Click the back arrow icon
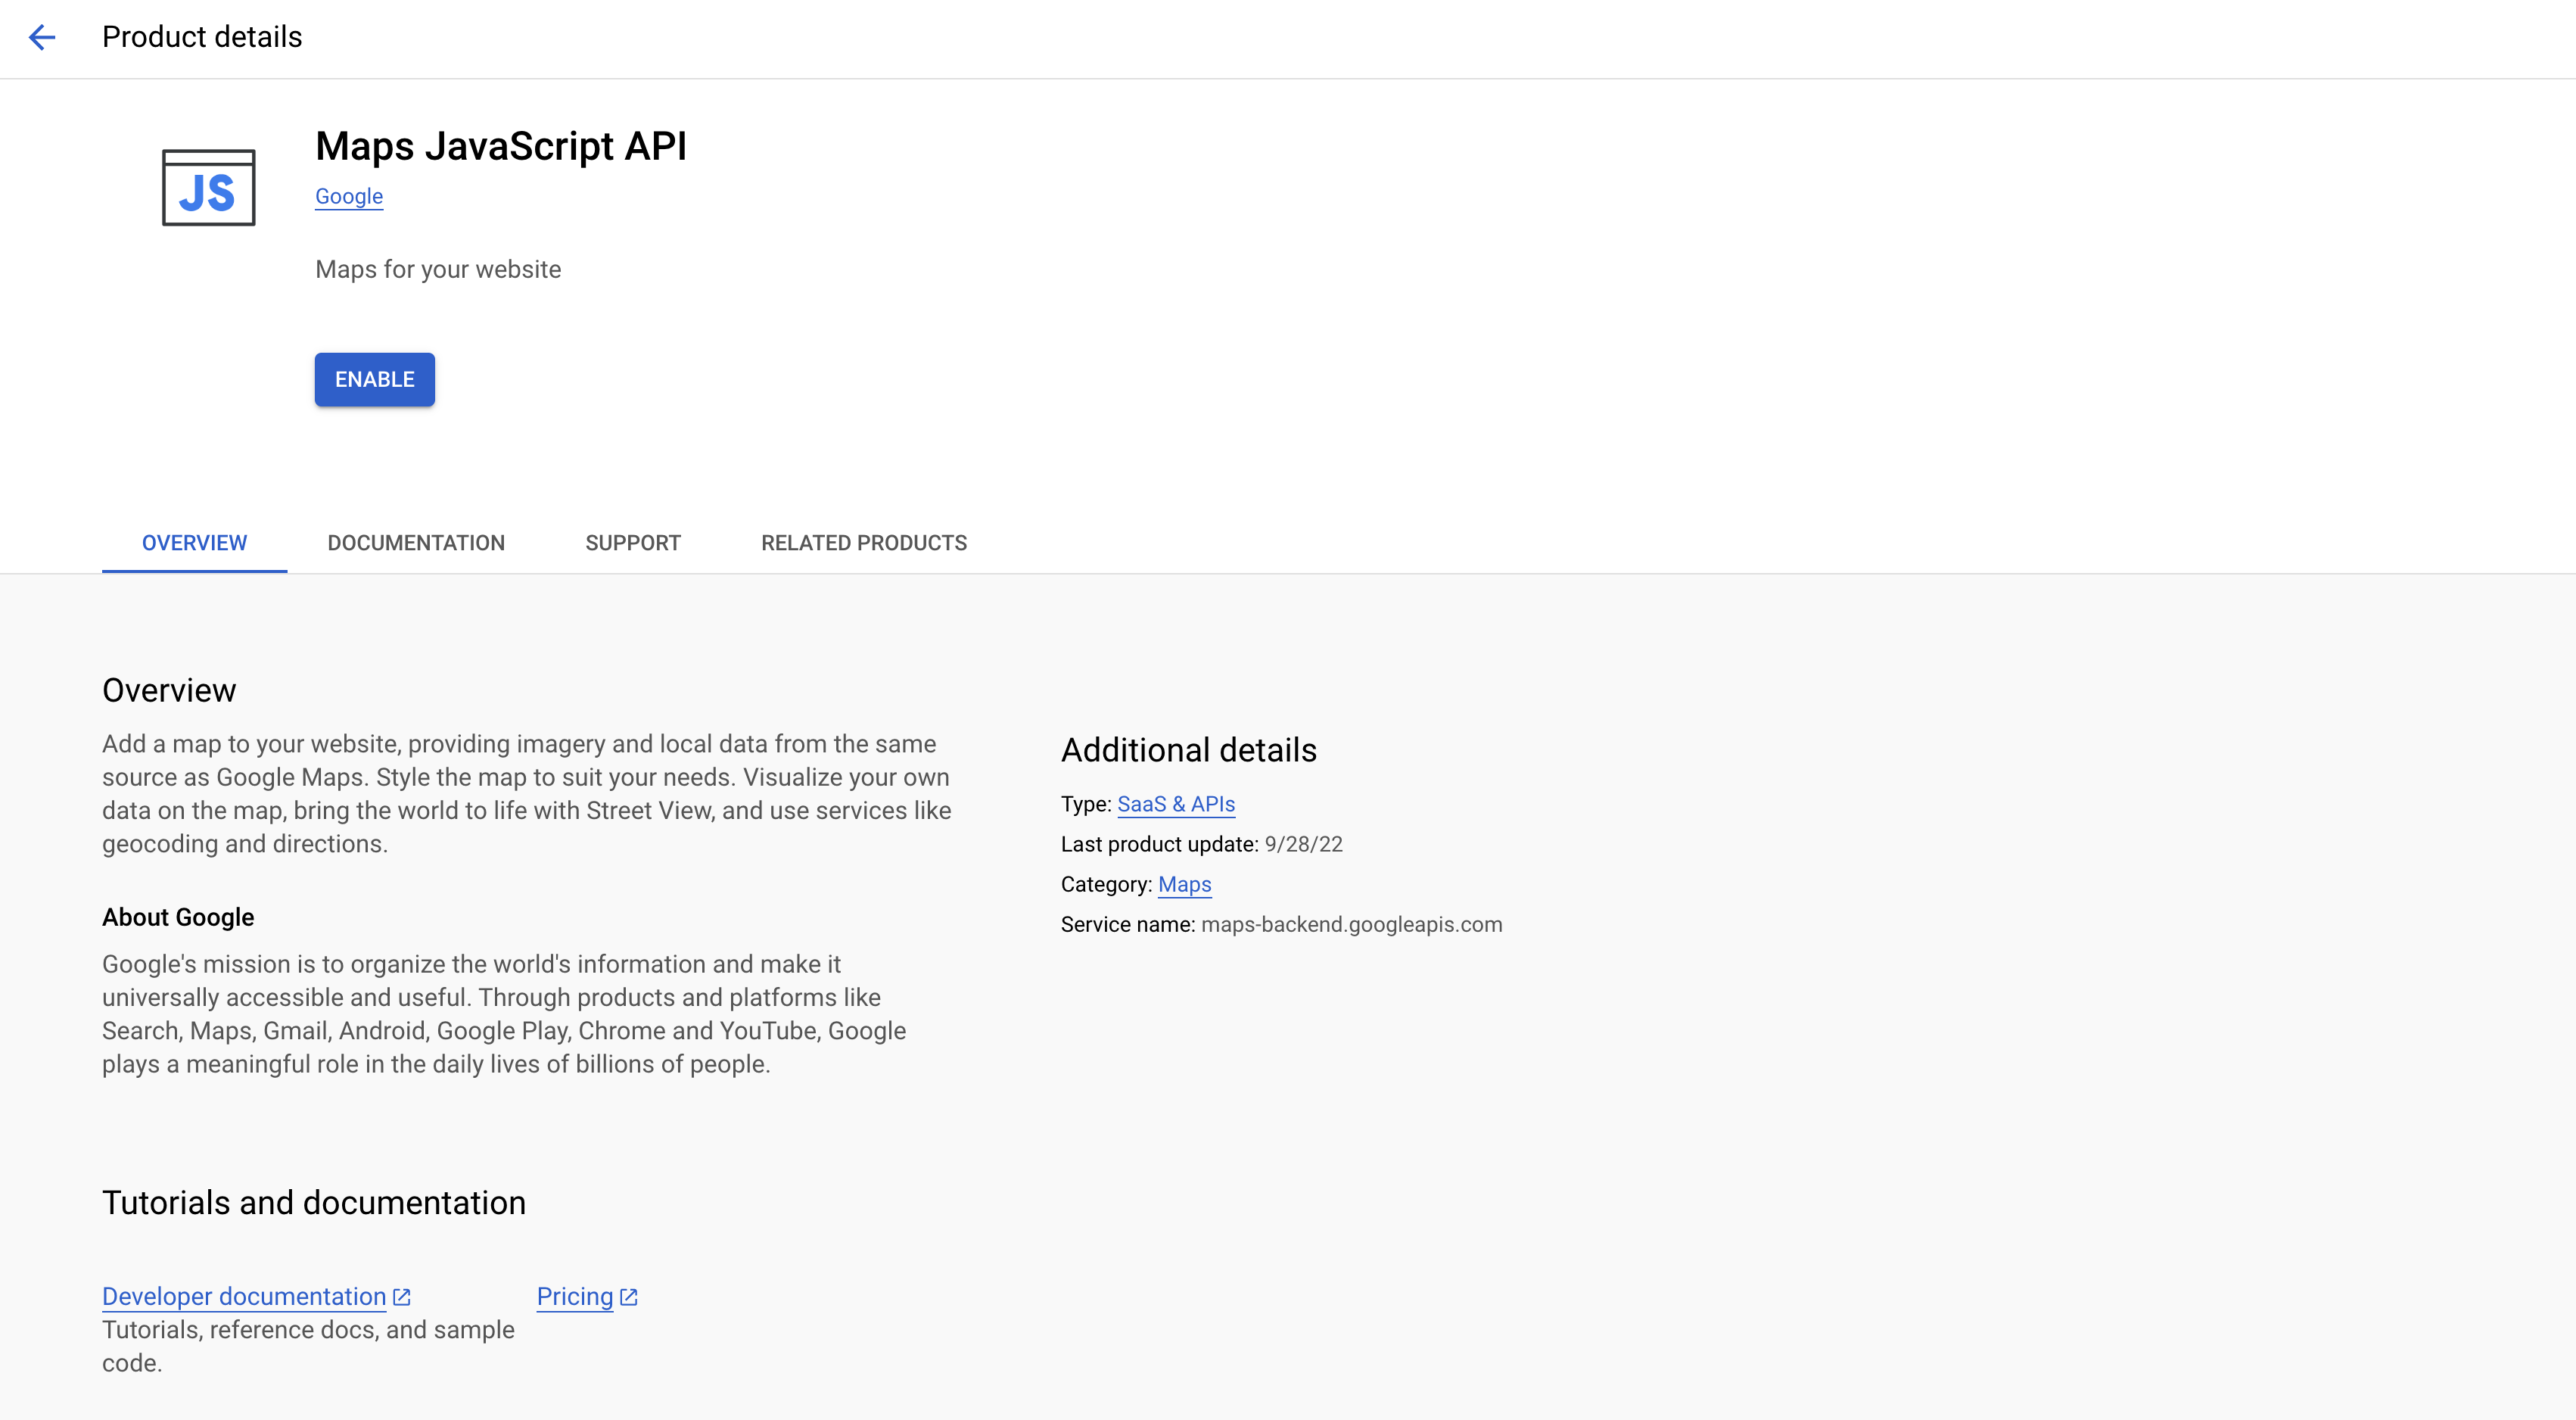 42,37
